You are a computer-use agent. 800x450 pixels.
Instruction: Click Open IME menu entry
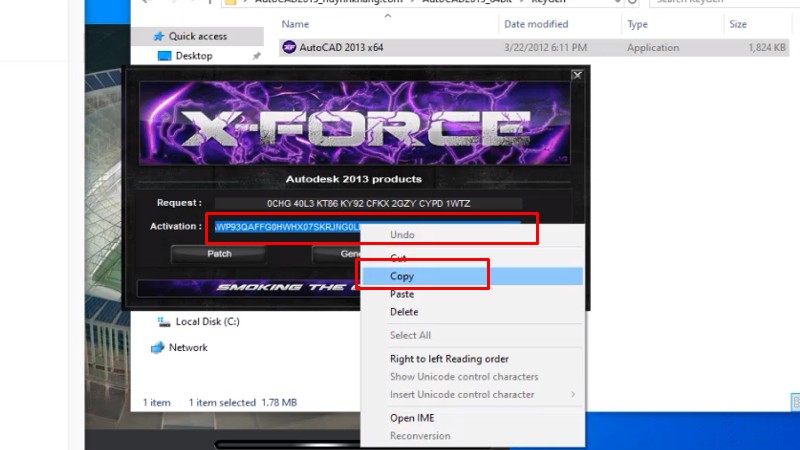pos(412,418)
